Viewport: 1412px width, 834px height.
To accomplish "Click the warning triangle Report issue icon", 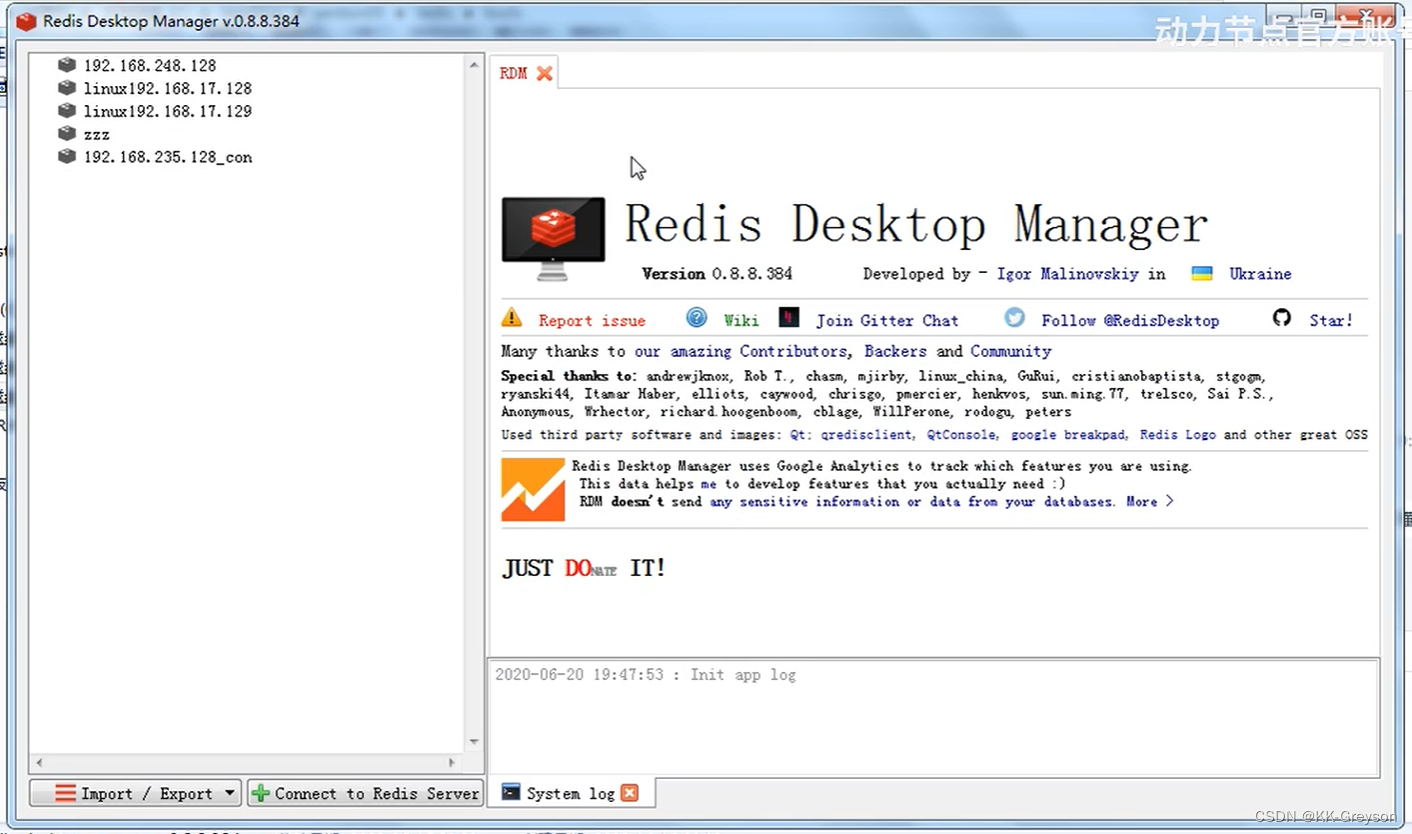I will pos(512,318).
